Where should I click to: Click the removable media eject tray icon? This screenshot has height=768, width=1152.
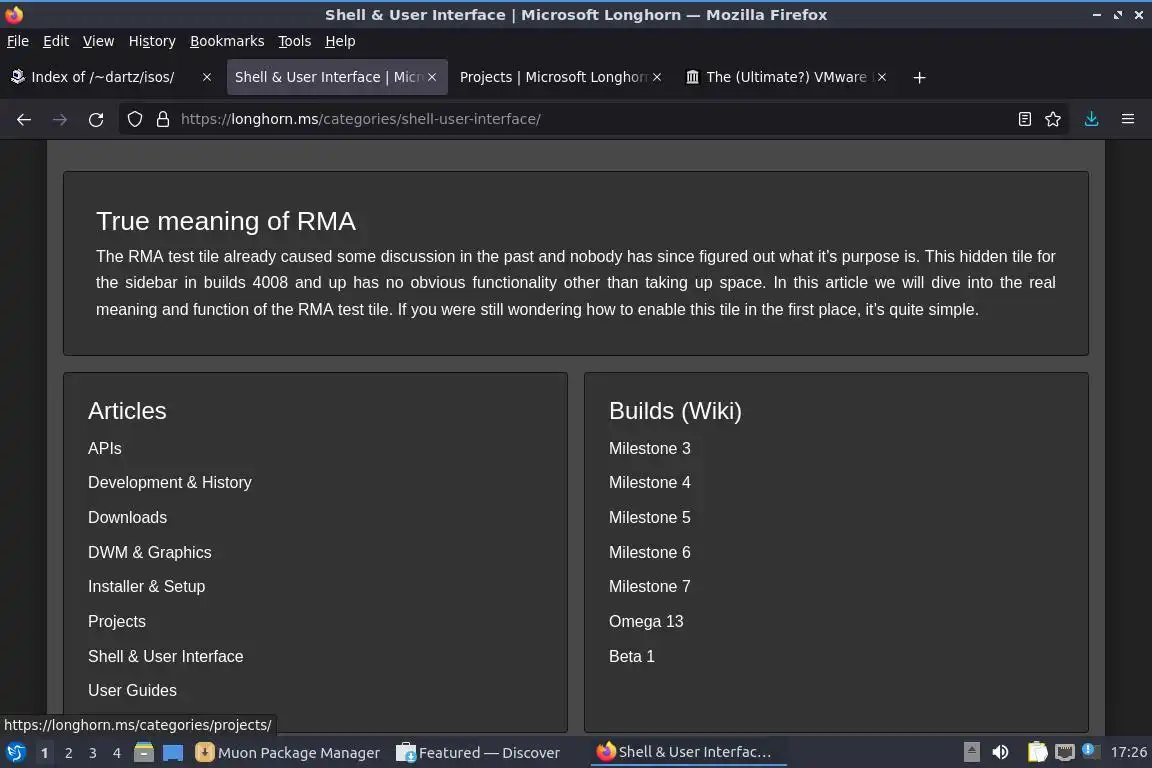971,753
